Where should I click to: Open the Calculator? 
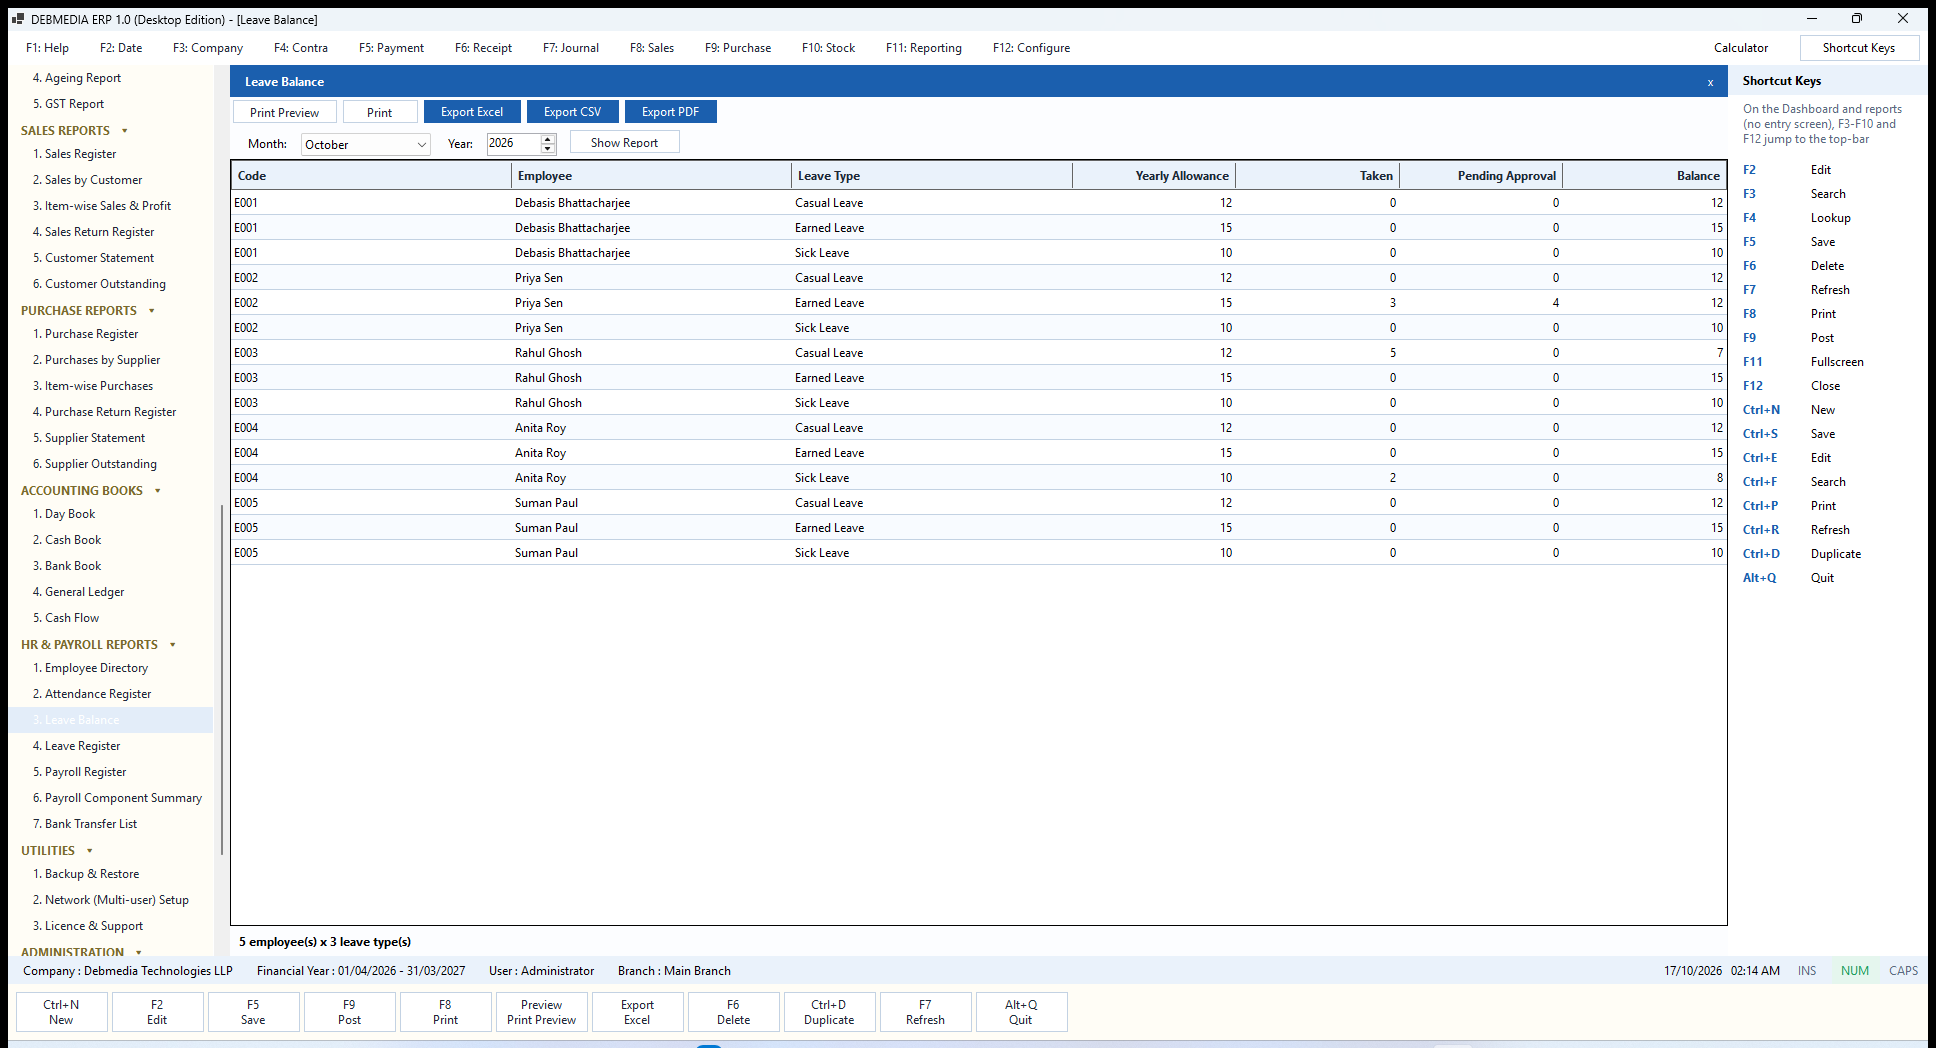(1741, 48)
